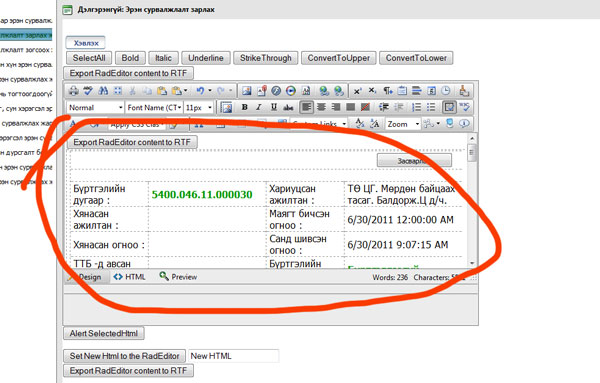Click the remove alignment icon
This screenshot has height=383, width=600.
(365, 108)
